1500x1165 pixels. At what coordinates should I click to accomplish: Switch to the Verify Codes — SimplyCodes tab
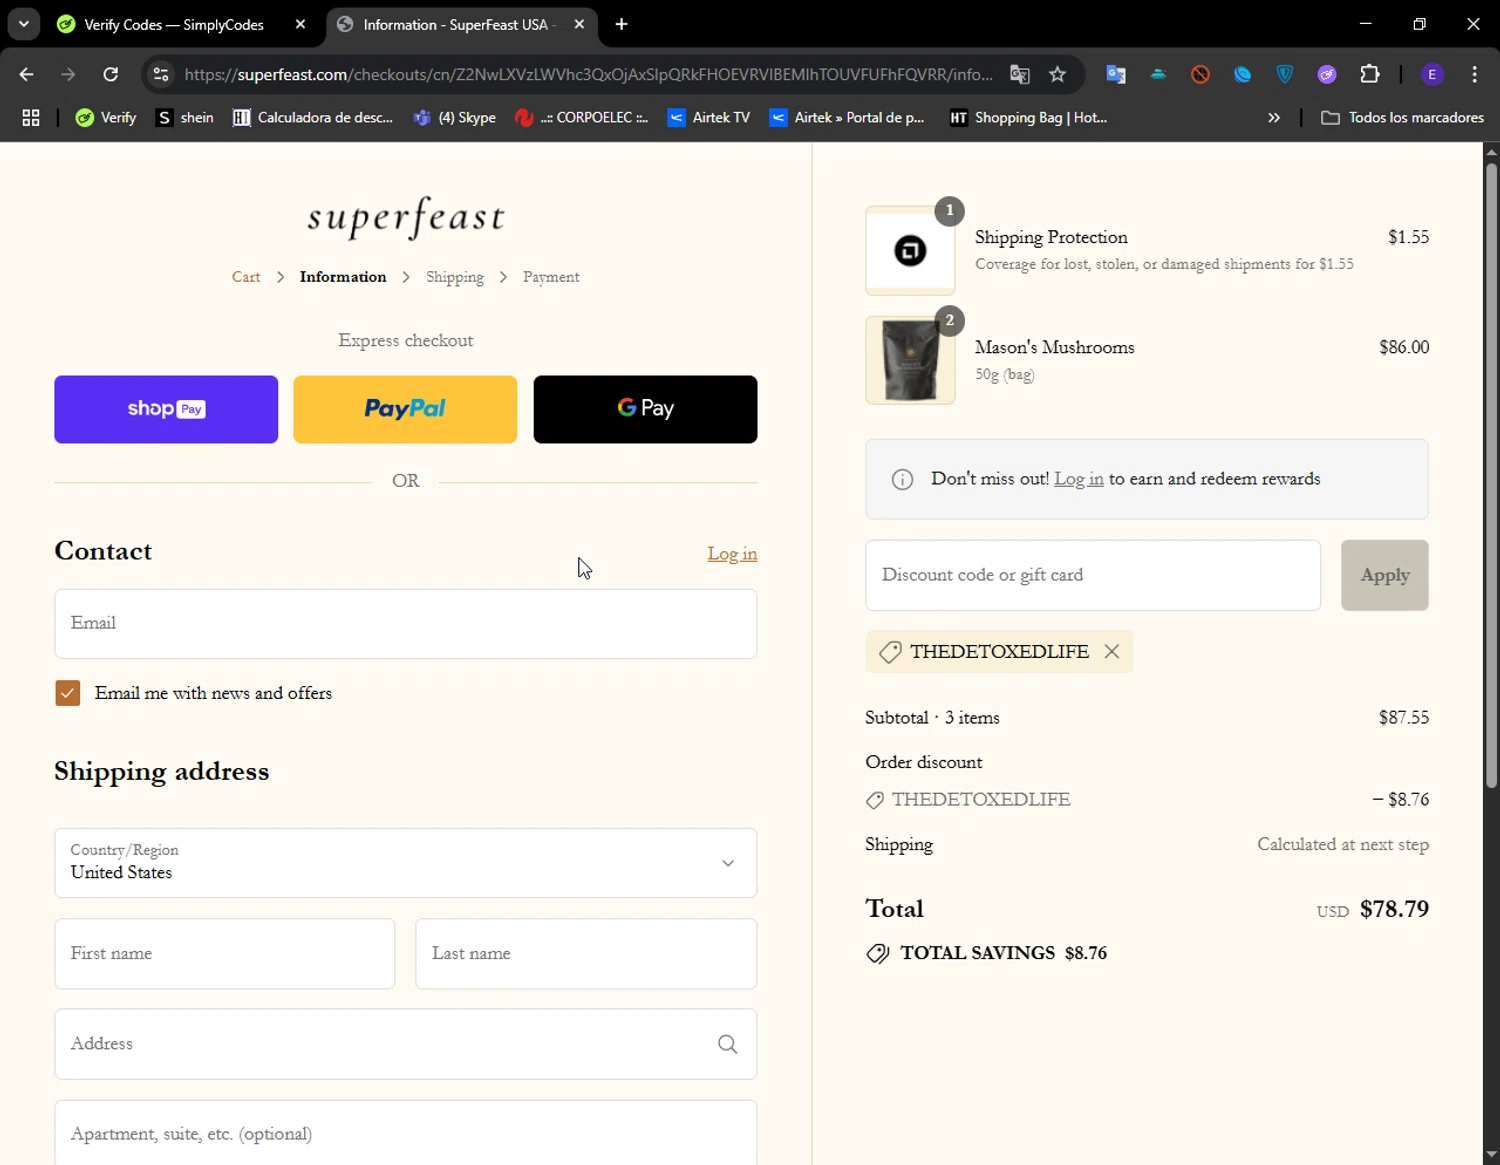click(x=174, y=25)
